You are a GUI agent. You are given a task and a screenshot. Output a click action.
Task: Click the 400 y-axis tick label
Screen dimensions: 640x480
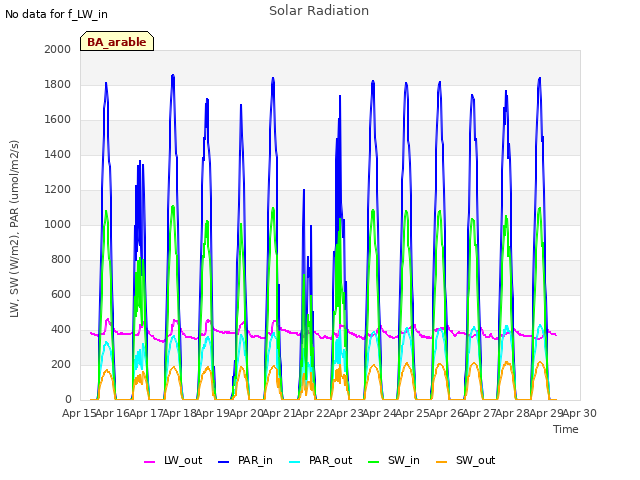click(61, 330)
